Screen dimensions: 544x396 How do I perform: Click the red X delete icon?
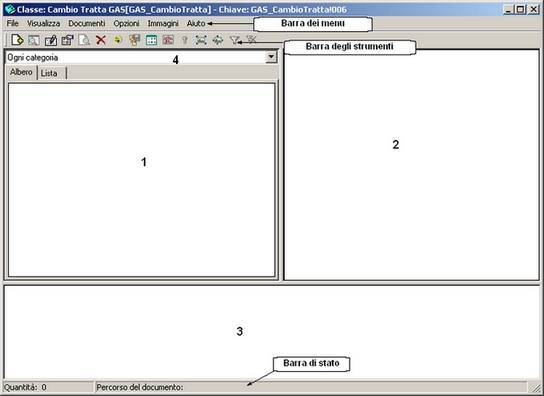pos(101,40)
